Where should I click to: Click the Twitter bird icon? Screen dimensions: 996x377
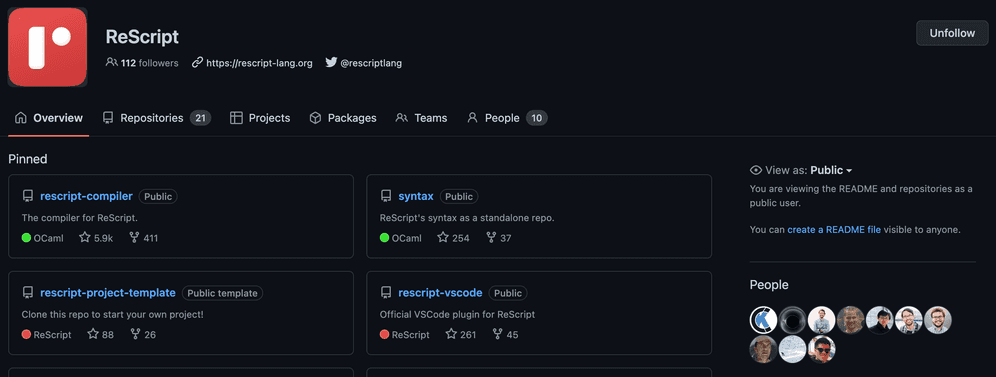[x=331, y=62]
